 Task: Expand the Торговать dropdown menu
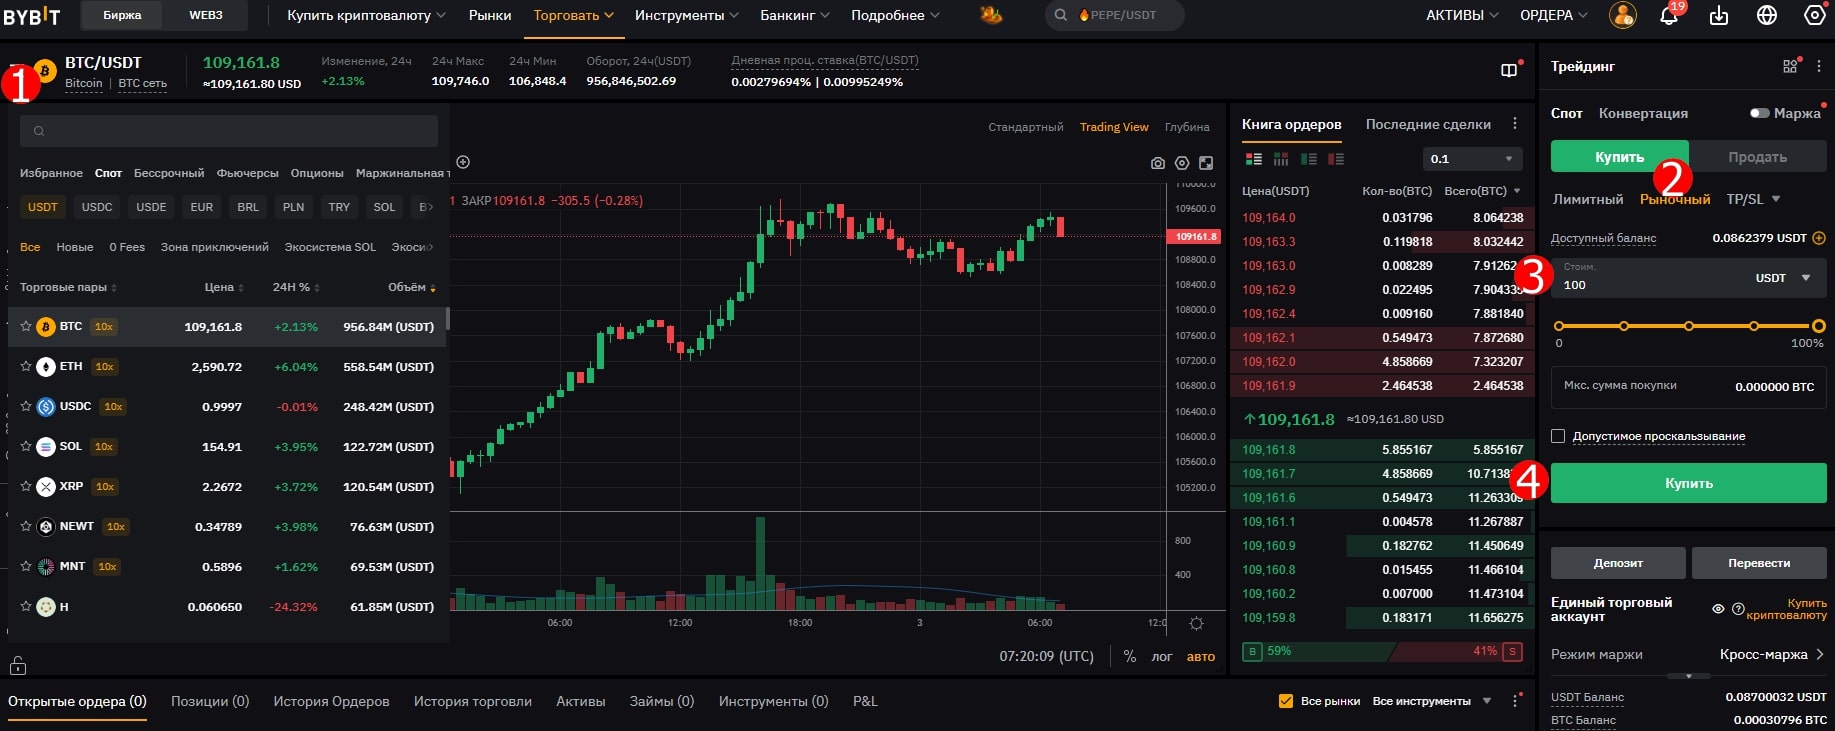coord(573,15)
